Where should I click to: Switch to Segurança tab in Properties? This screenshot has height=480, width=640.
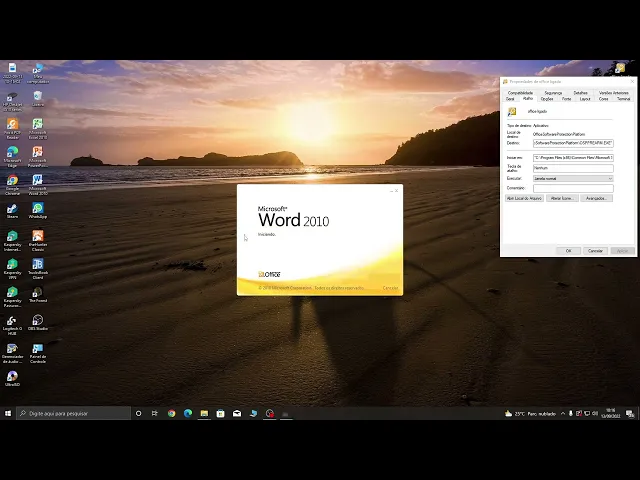point(553,93)
